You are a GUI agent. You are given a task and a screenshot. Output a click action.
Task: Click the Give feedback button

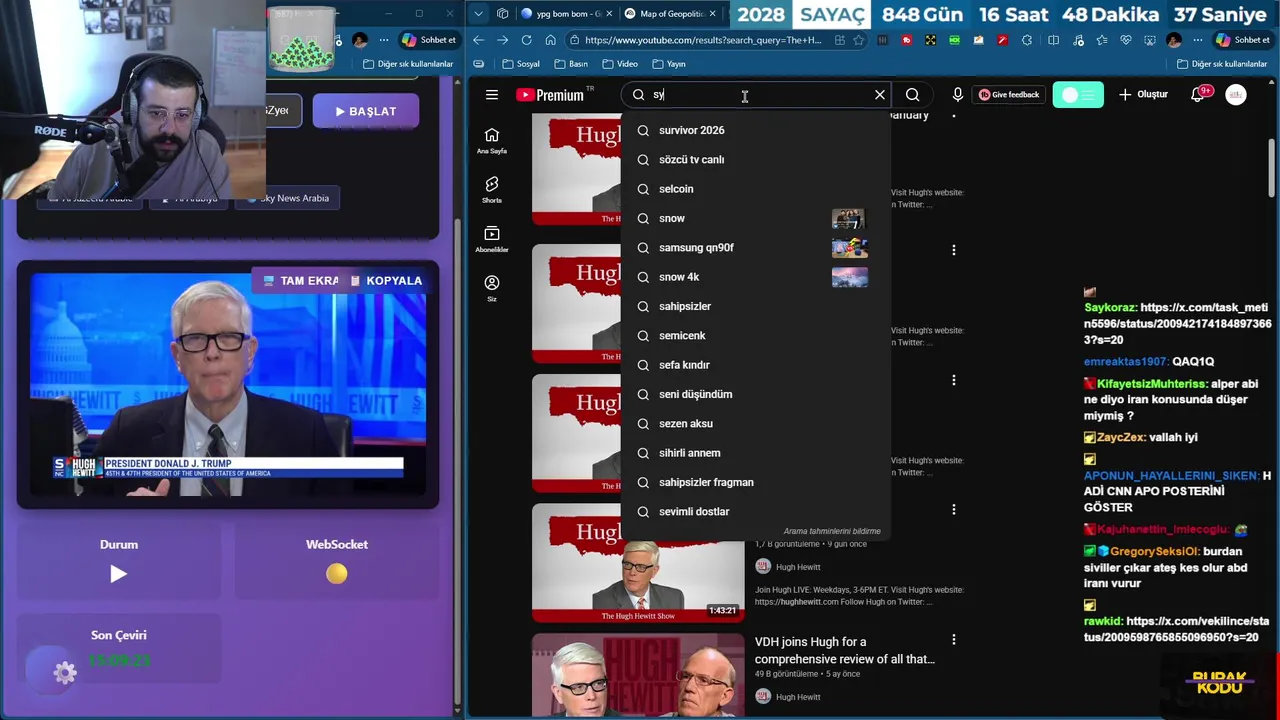[1008, 95]
